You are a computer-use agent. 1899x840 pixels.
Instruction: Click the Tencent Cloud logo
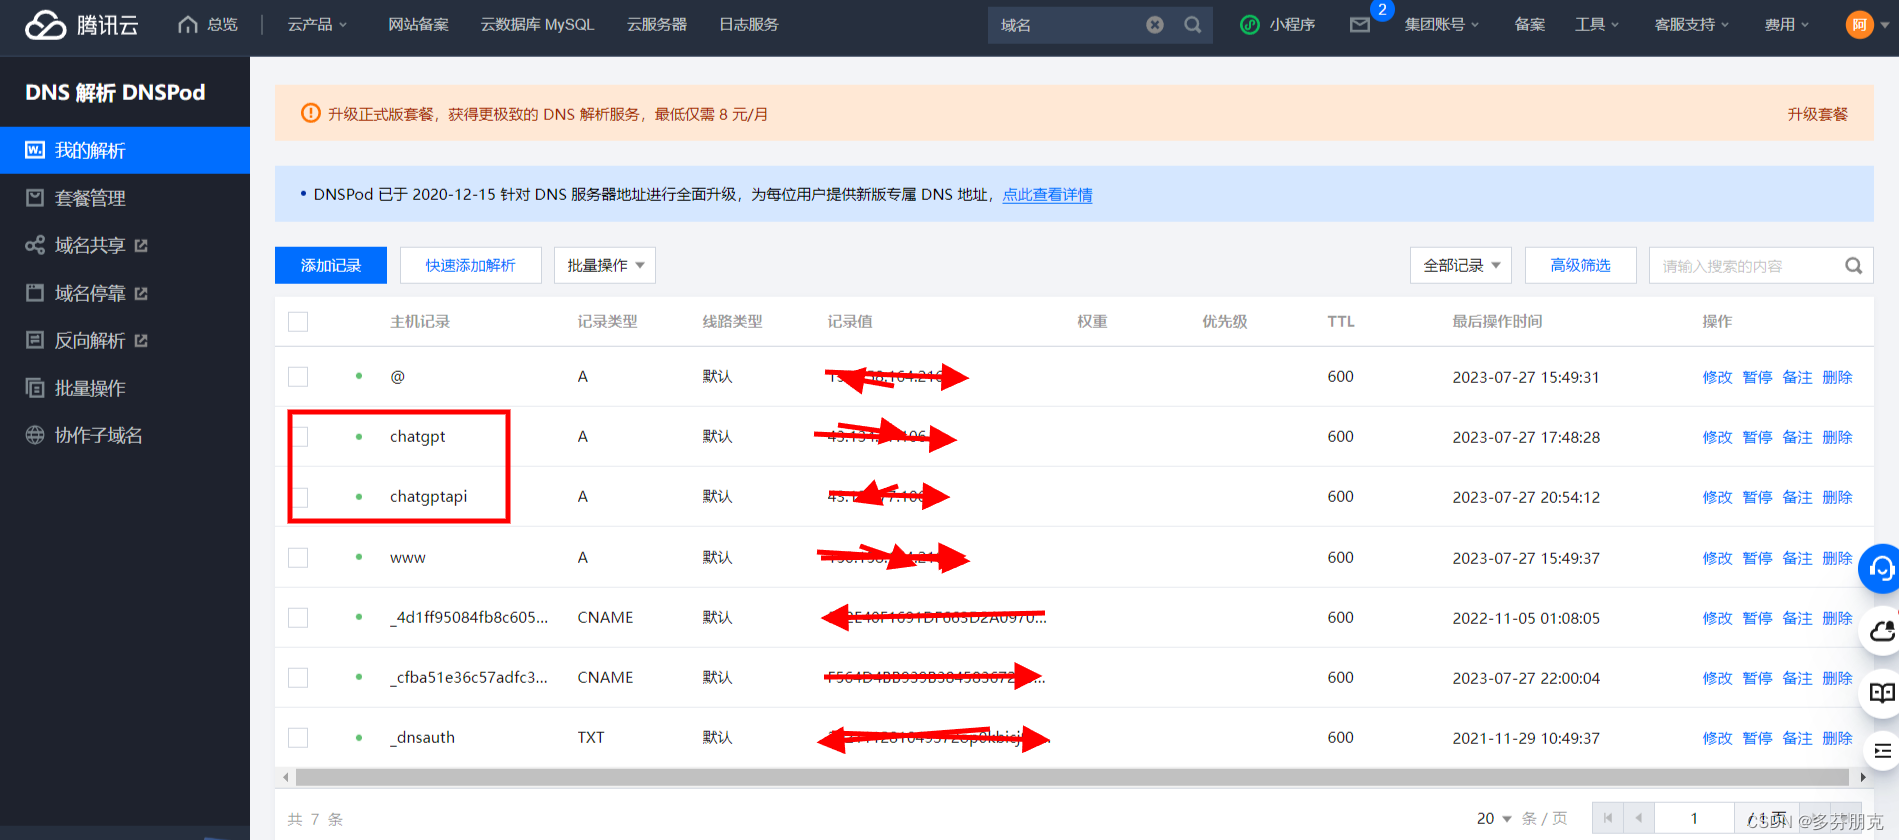pyautogui.click(x=81, y=25)
